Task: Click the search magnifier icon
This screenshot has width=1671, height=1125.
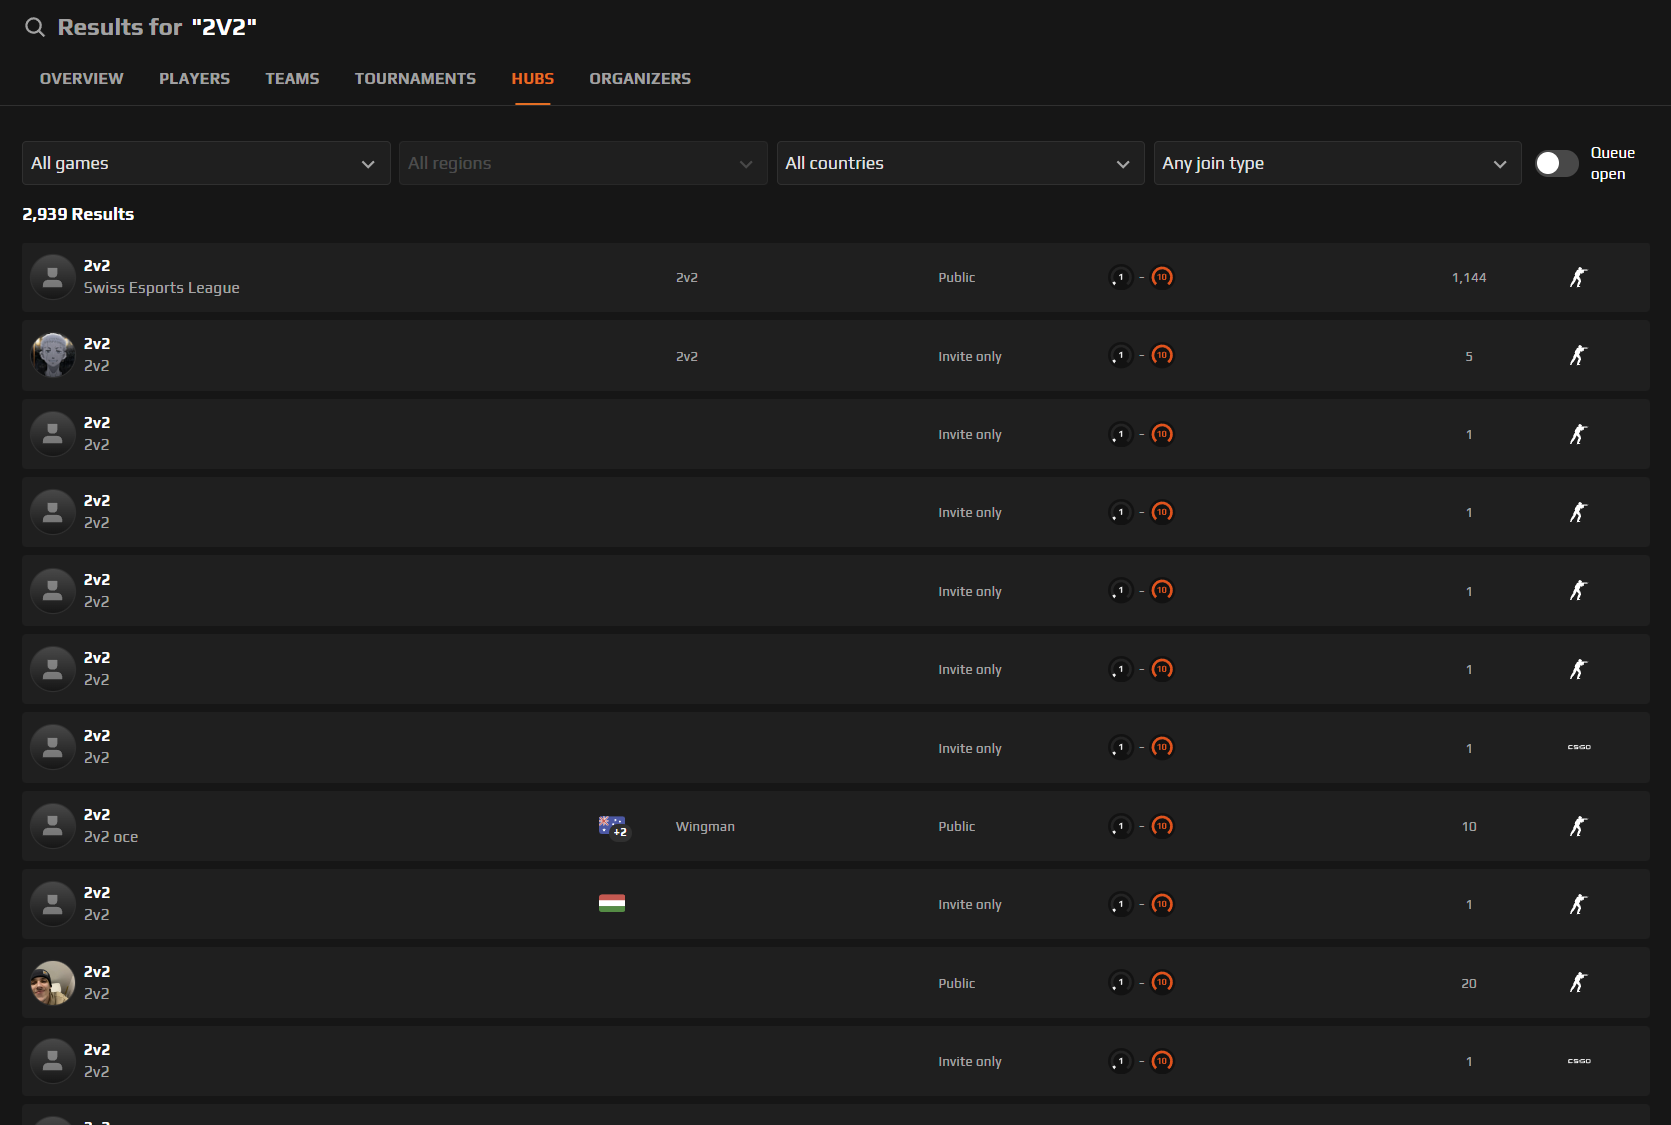Action: pyautogui.click(x=35, y=27)
